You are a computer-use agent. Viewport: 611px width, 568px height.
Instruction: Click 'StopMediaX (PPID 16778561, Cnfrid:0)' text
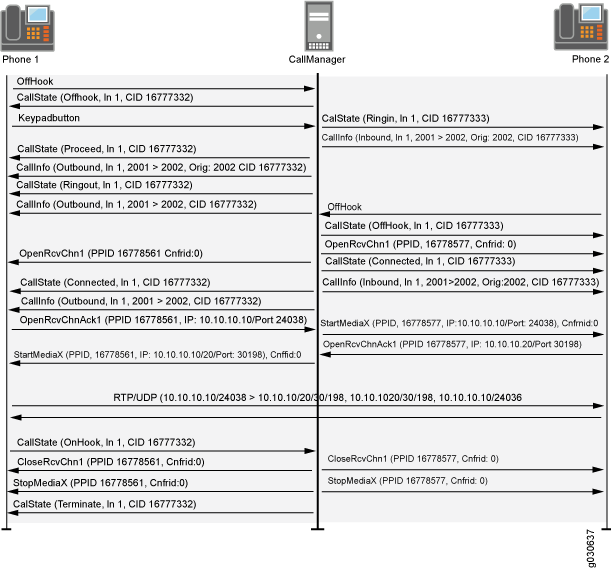pyautogui.click(x=101, y=483)
